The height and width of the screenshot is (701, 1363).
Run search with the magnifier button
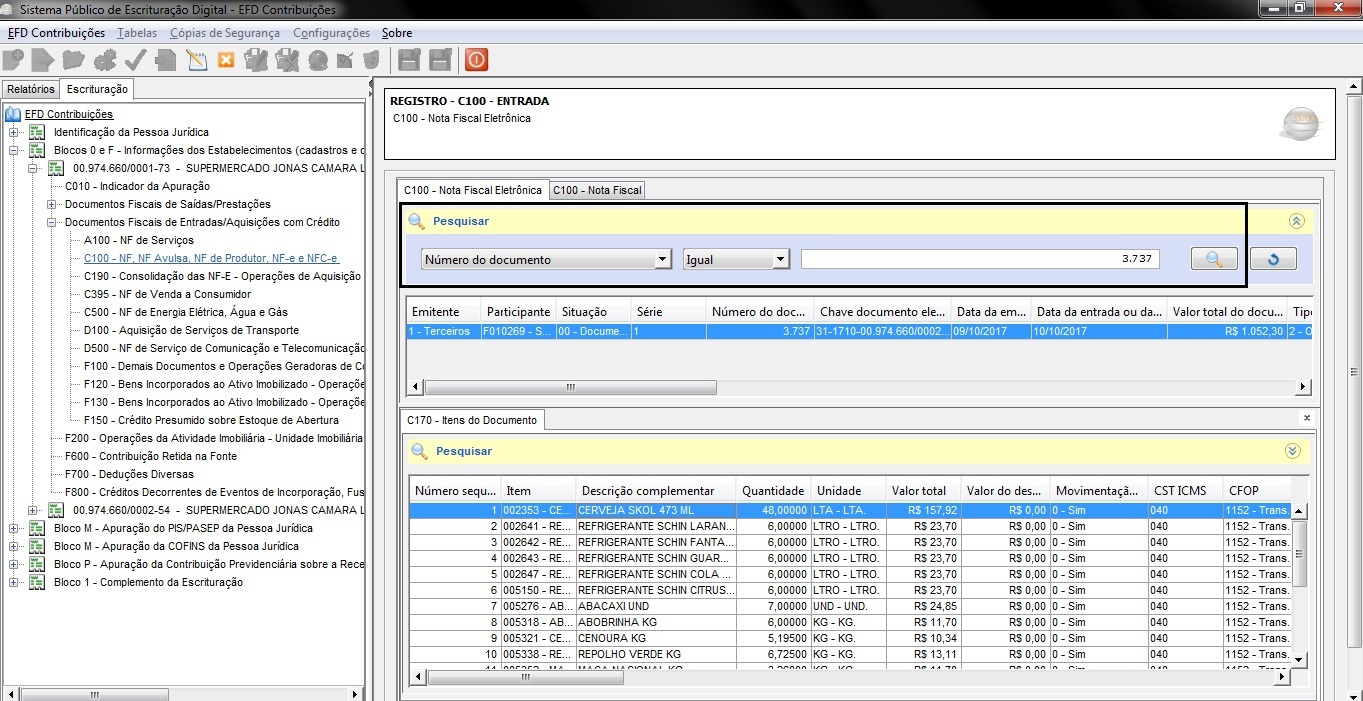pyautogui.click(x=1214, y=259)
